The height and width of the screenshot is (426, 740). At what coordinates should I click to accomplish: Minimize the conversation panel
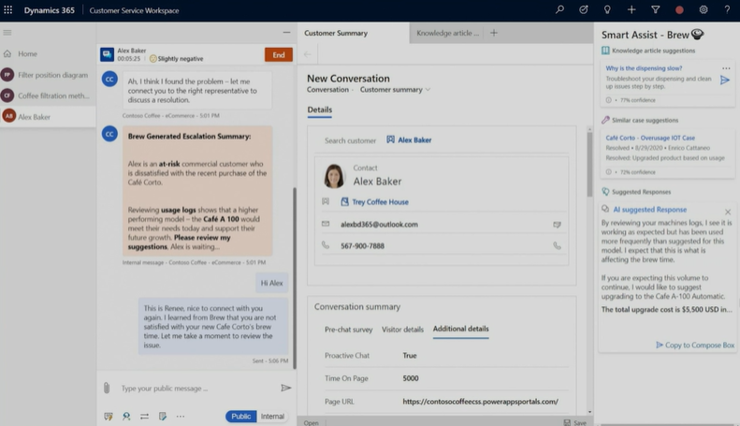pos(286,33)
